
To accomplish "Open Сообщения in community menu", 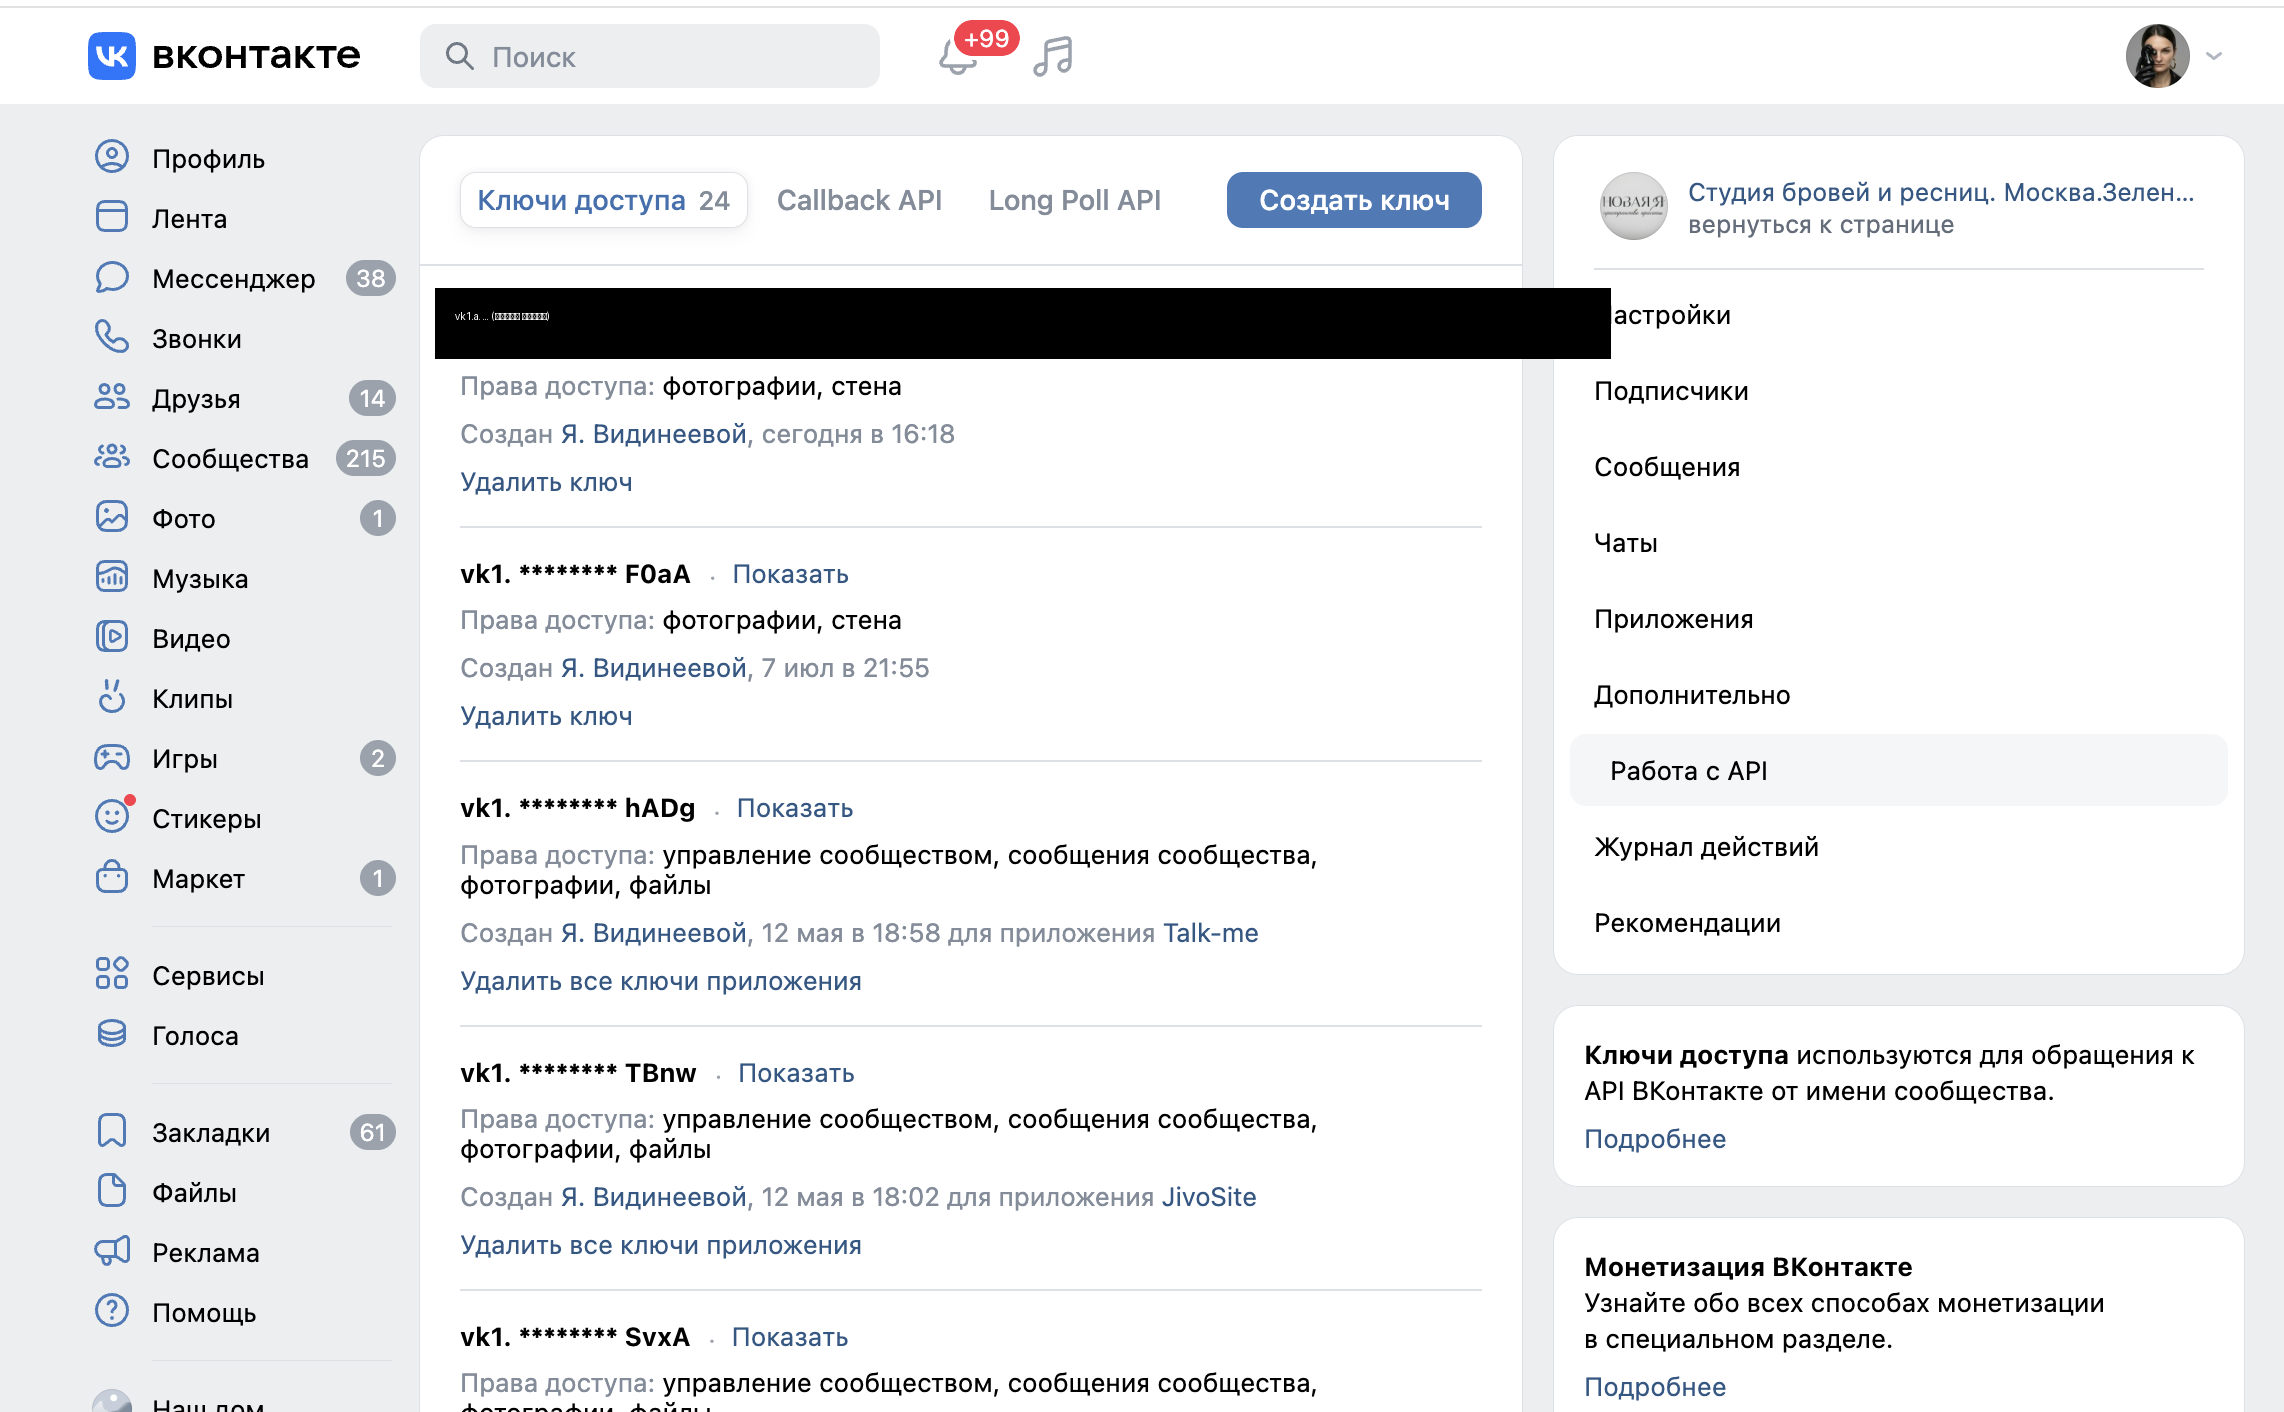I will pos(1667,467).
